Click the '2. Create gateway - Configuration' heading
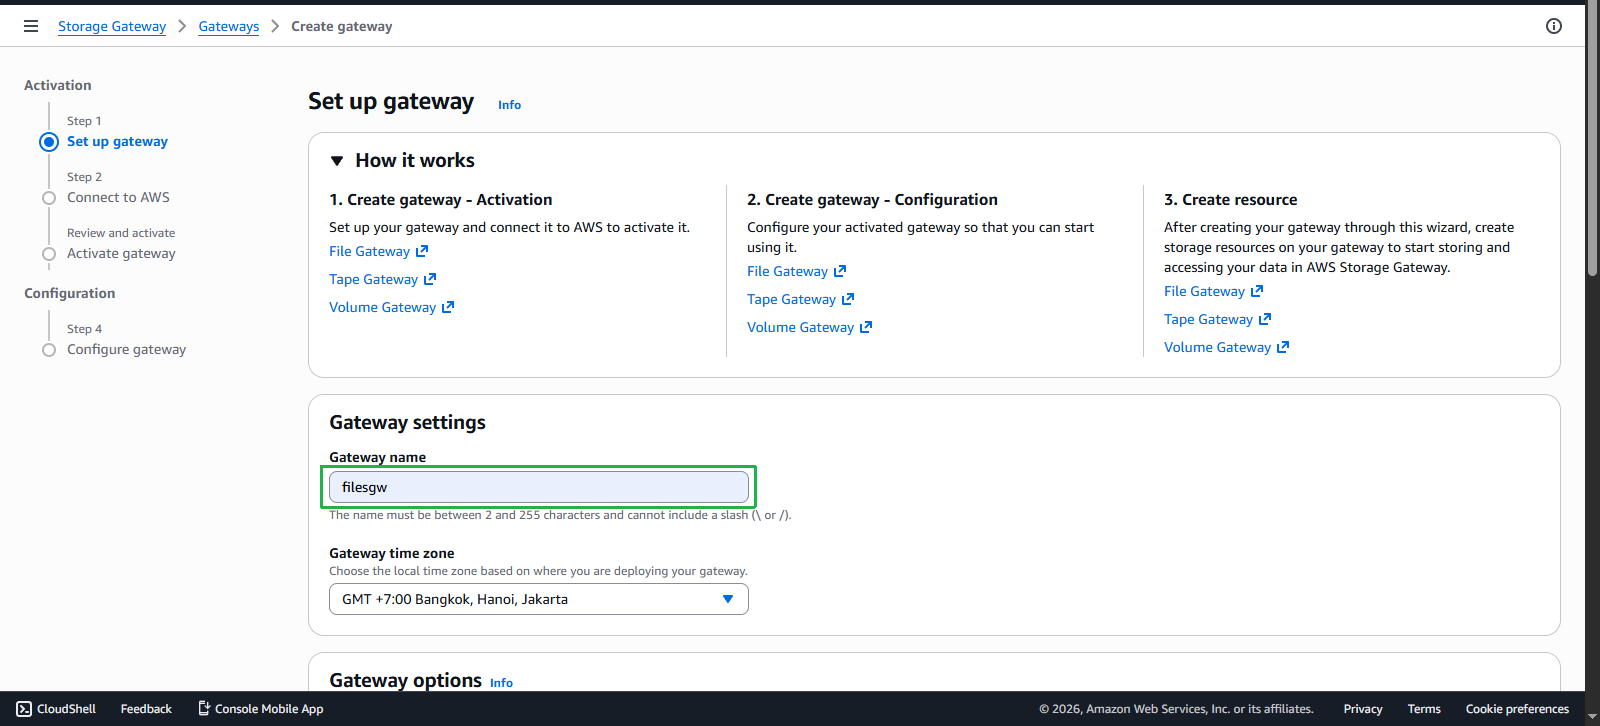1600x726 pixels. (873, 200)
